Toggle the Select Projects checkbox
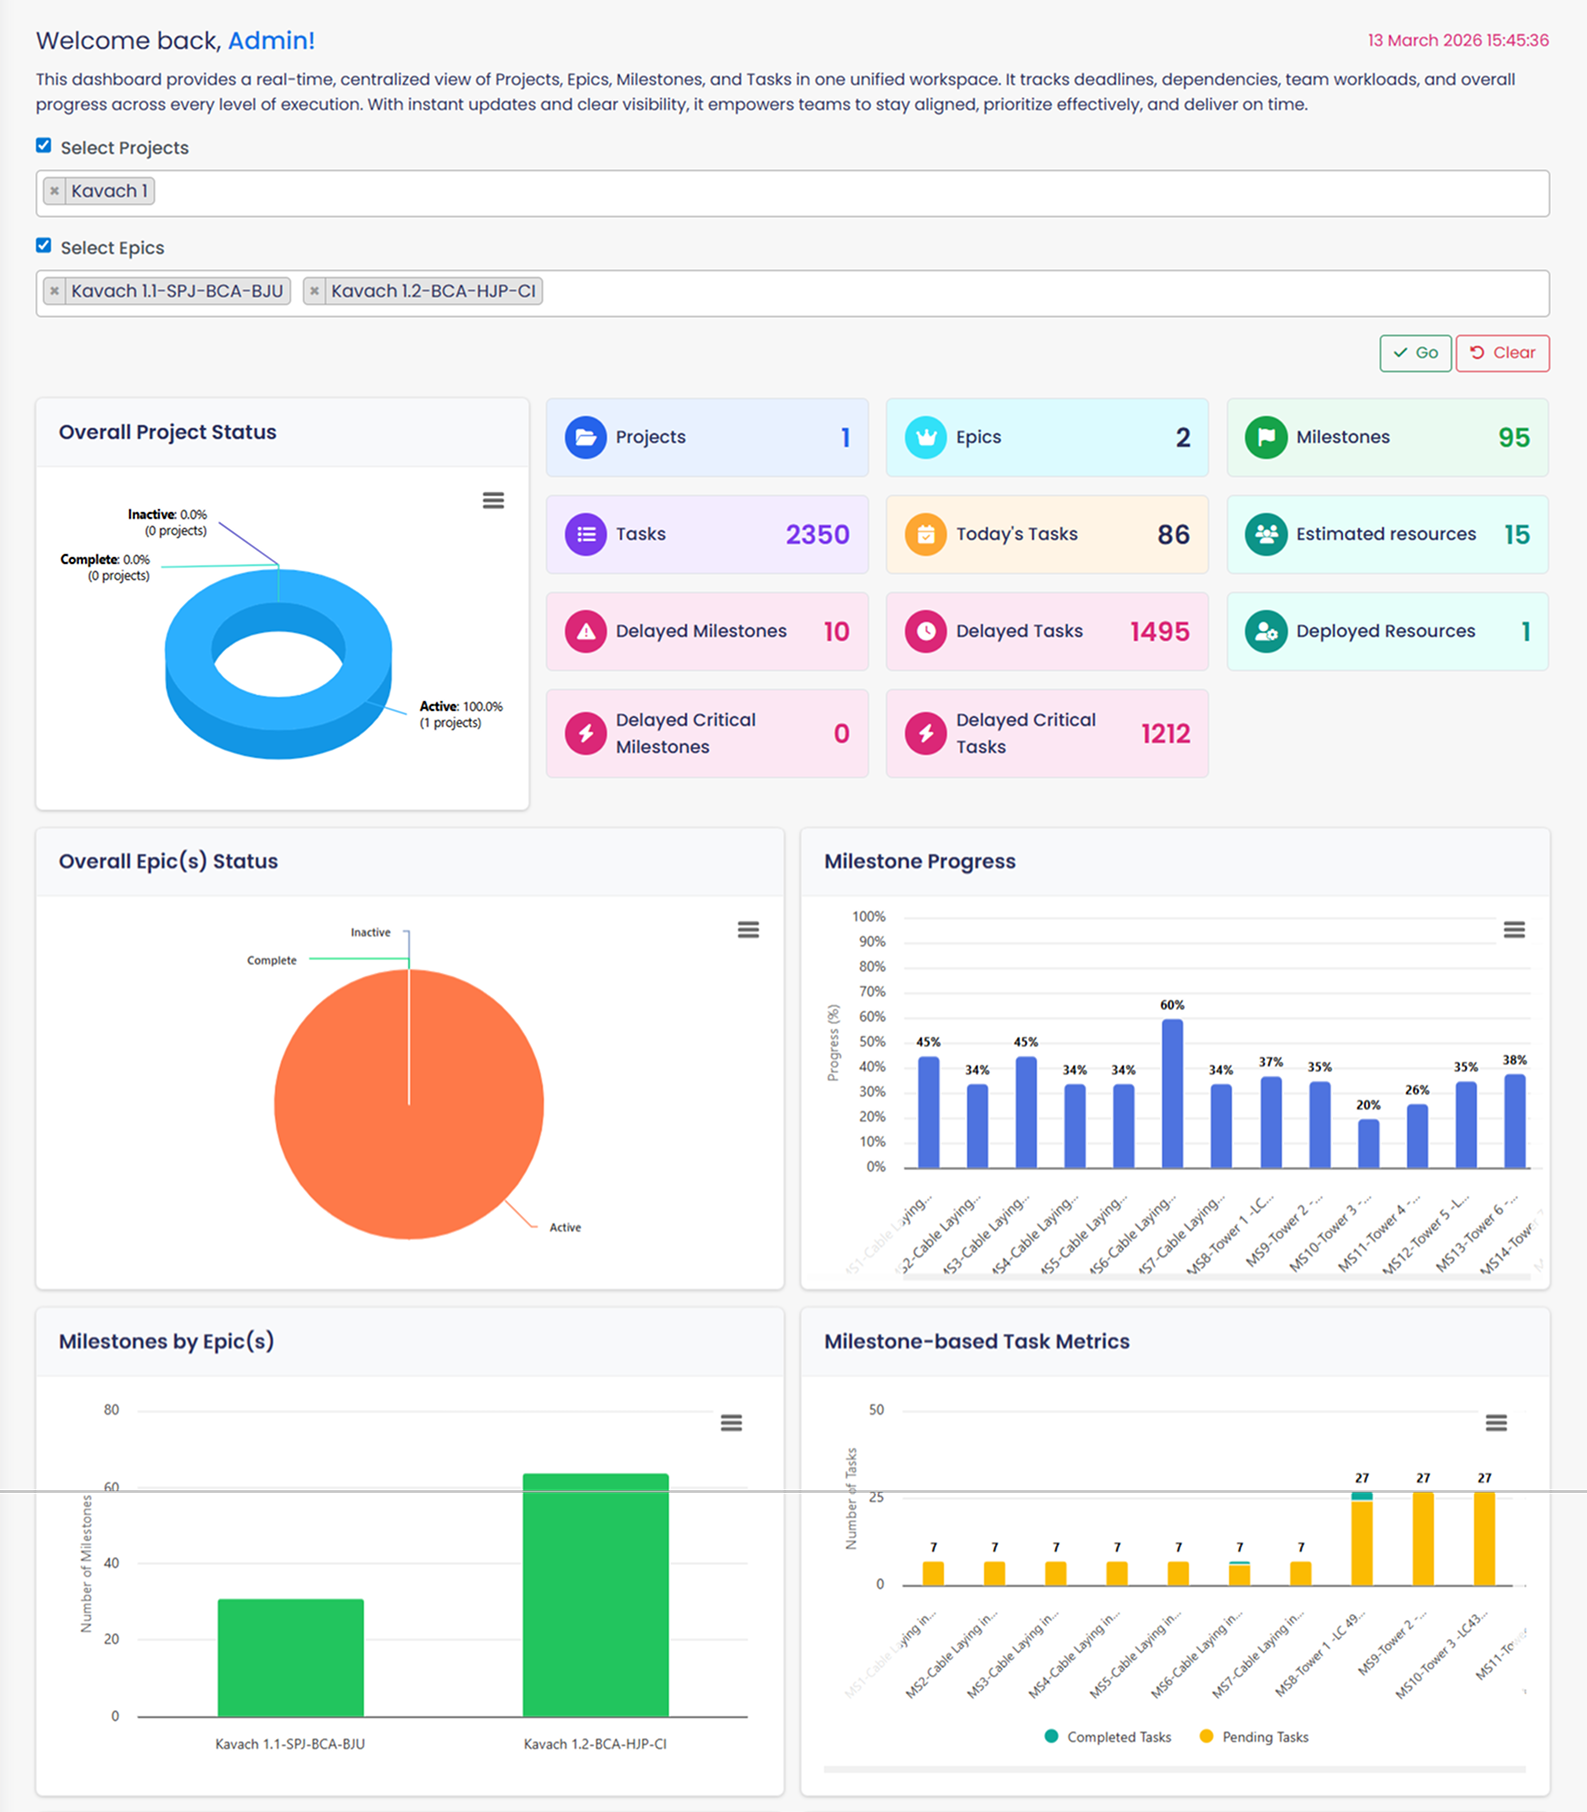The height and width of the screenshot is (1812, 1587). click(44, 146)
